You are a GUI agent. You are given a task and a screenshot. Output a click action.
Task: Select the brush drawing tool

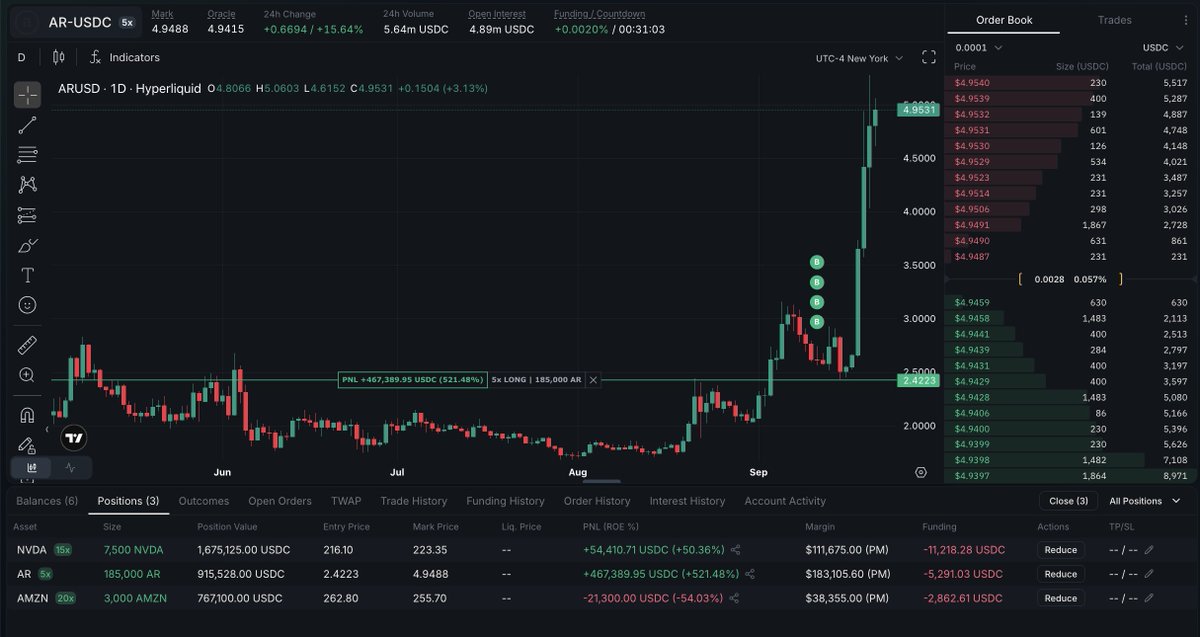[x=27, y=245]
